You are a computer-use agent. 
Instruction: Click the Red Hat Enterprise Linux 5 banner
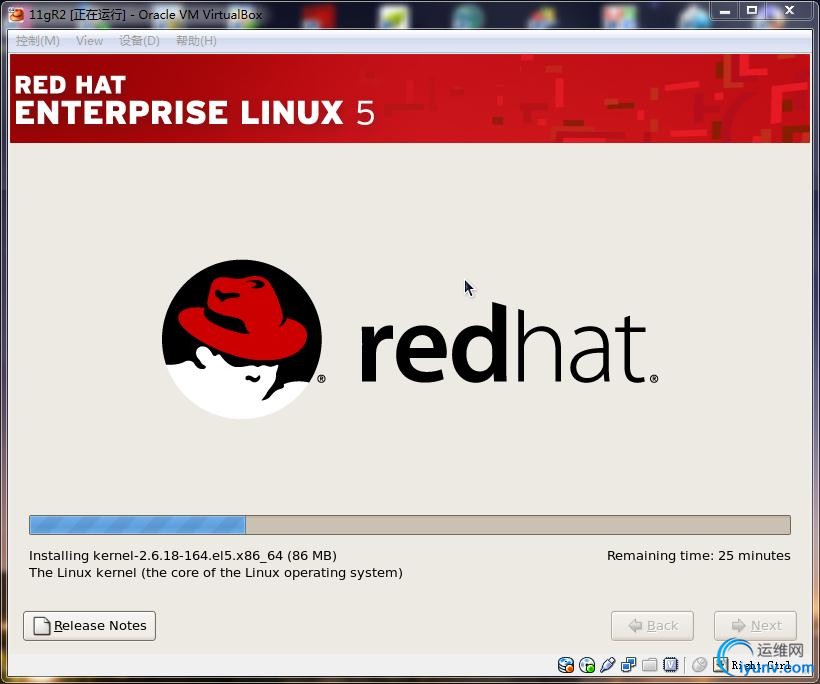pyautogui.click(x=409, y=98)
